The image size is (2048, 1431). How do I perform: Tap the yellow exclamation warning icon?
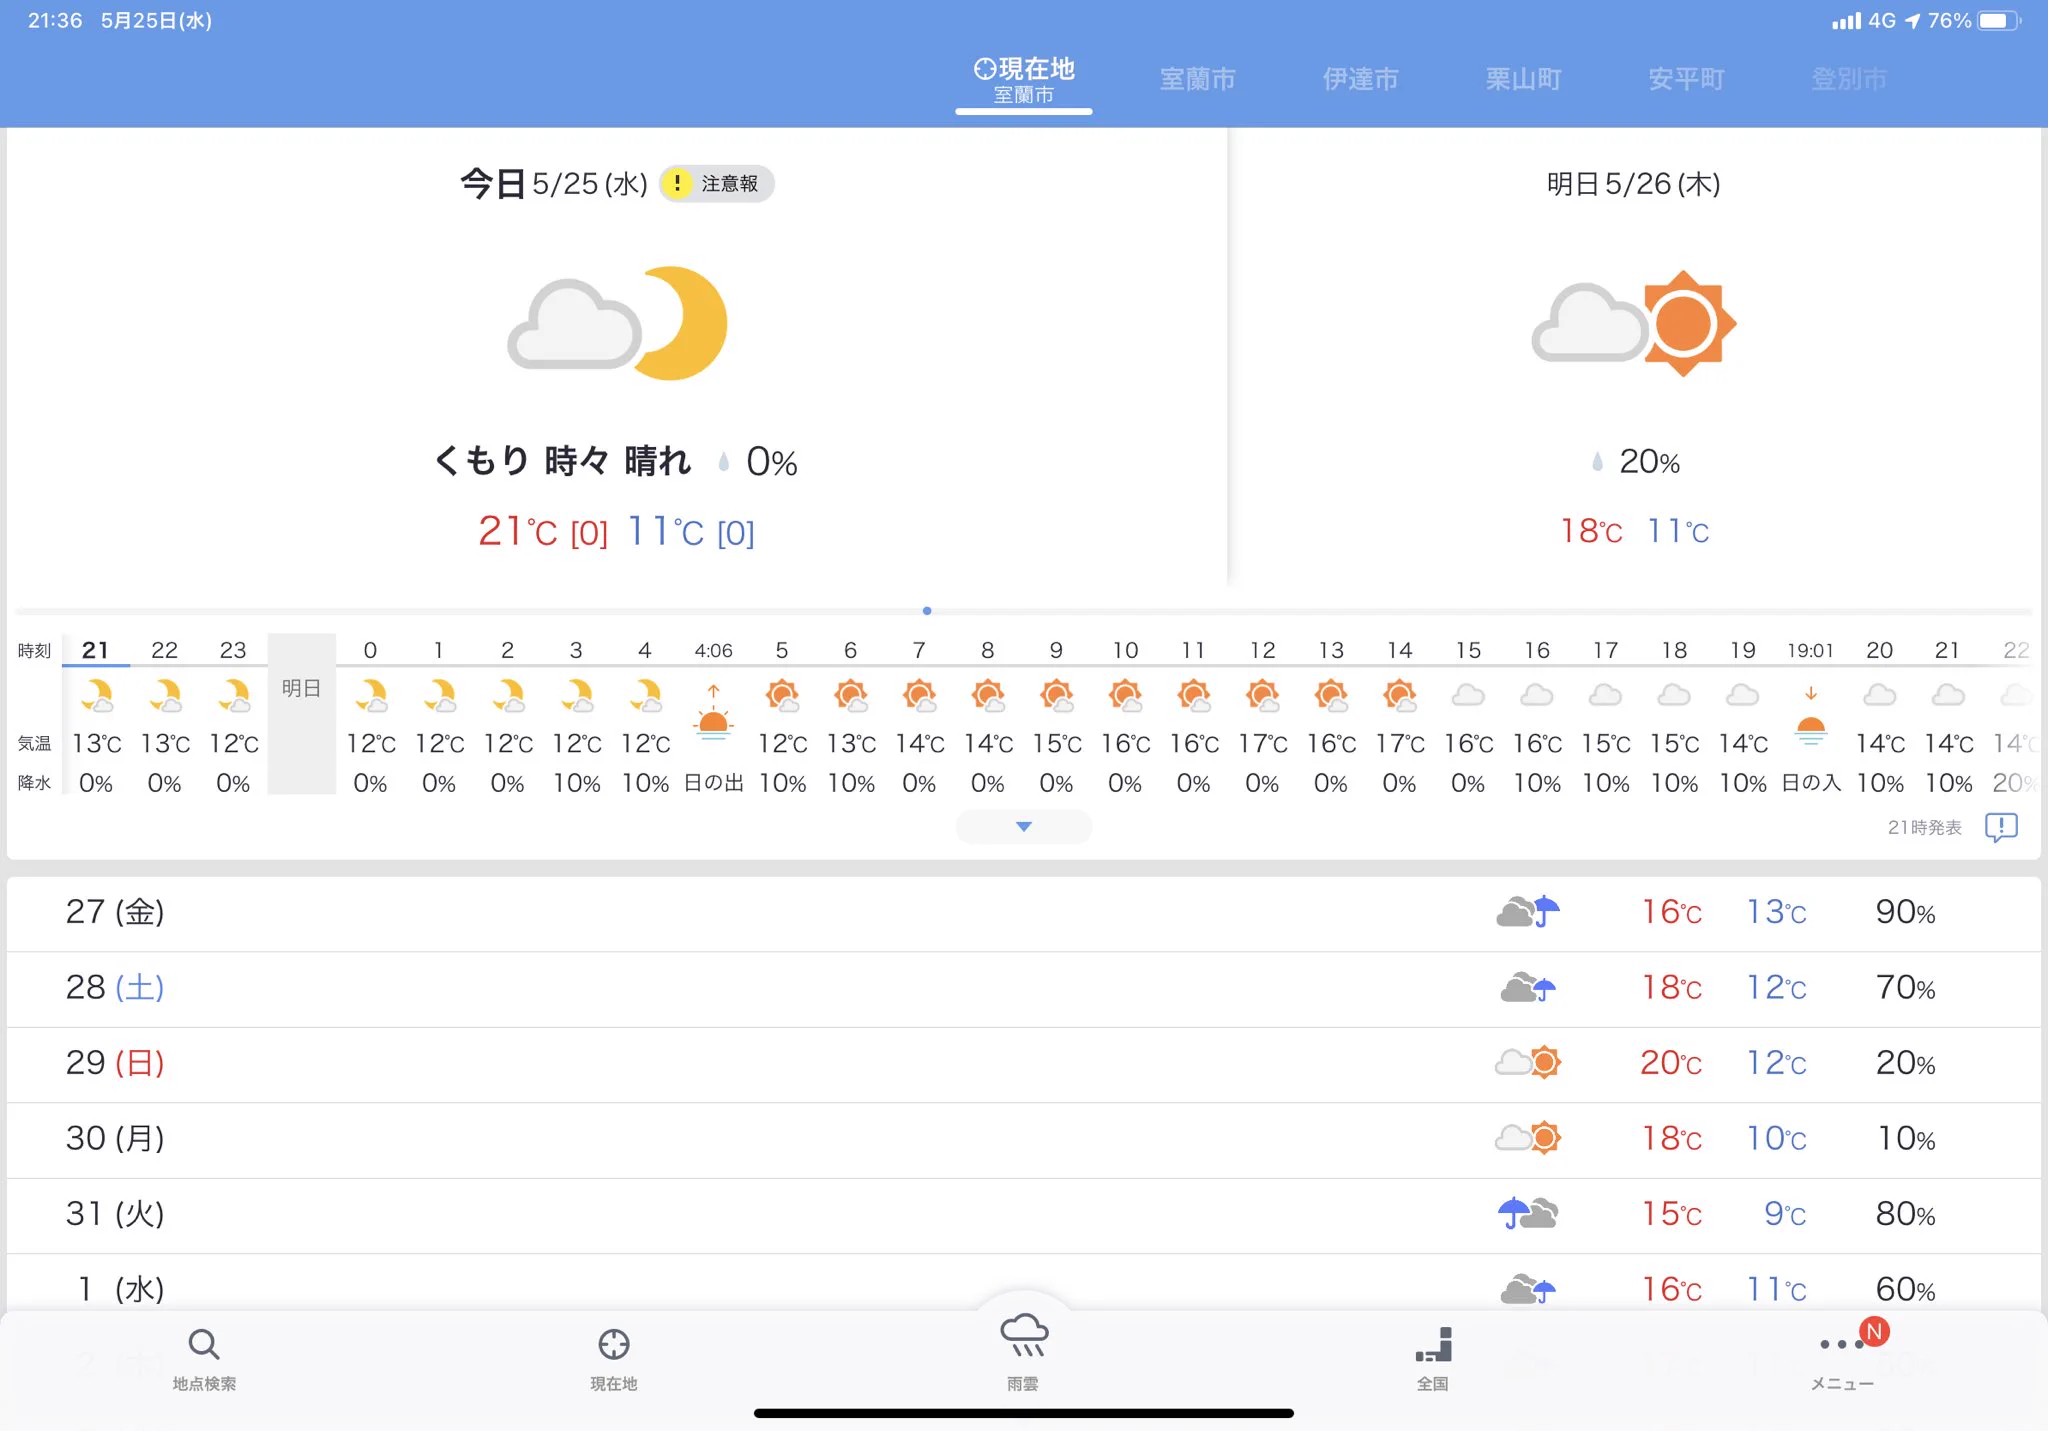click(x=678, y=183)
